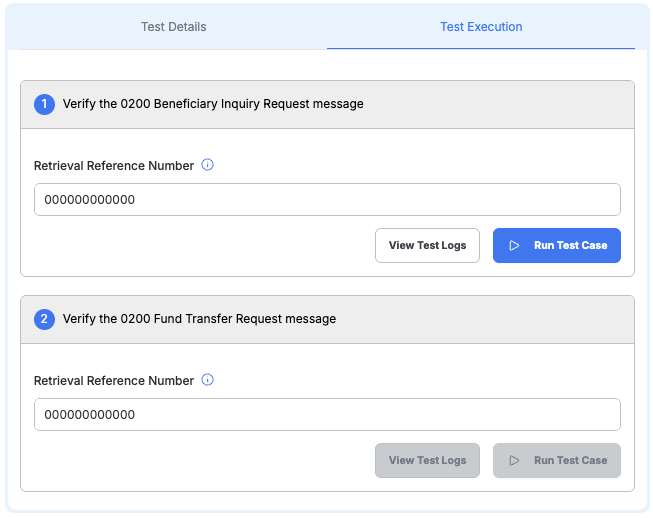View Test Logs for Fund Transfer step
This screenshot has width=653, height=518.
pos(427,461)
